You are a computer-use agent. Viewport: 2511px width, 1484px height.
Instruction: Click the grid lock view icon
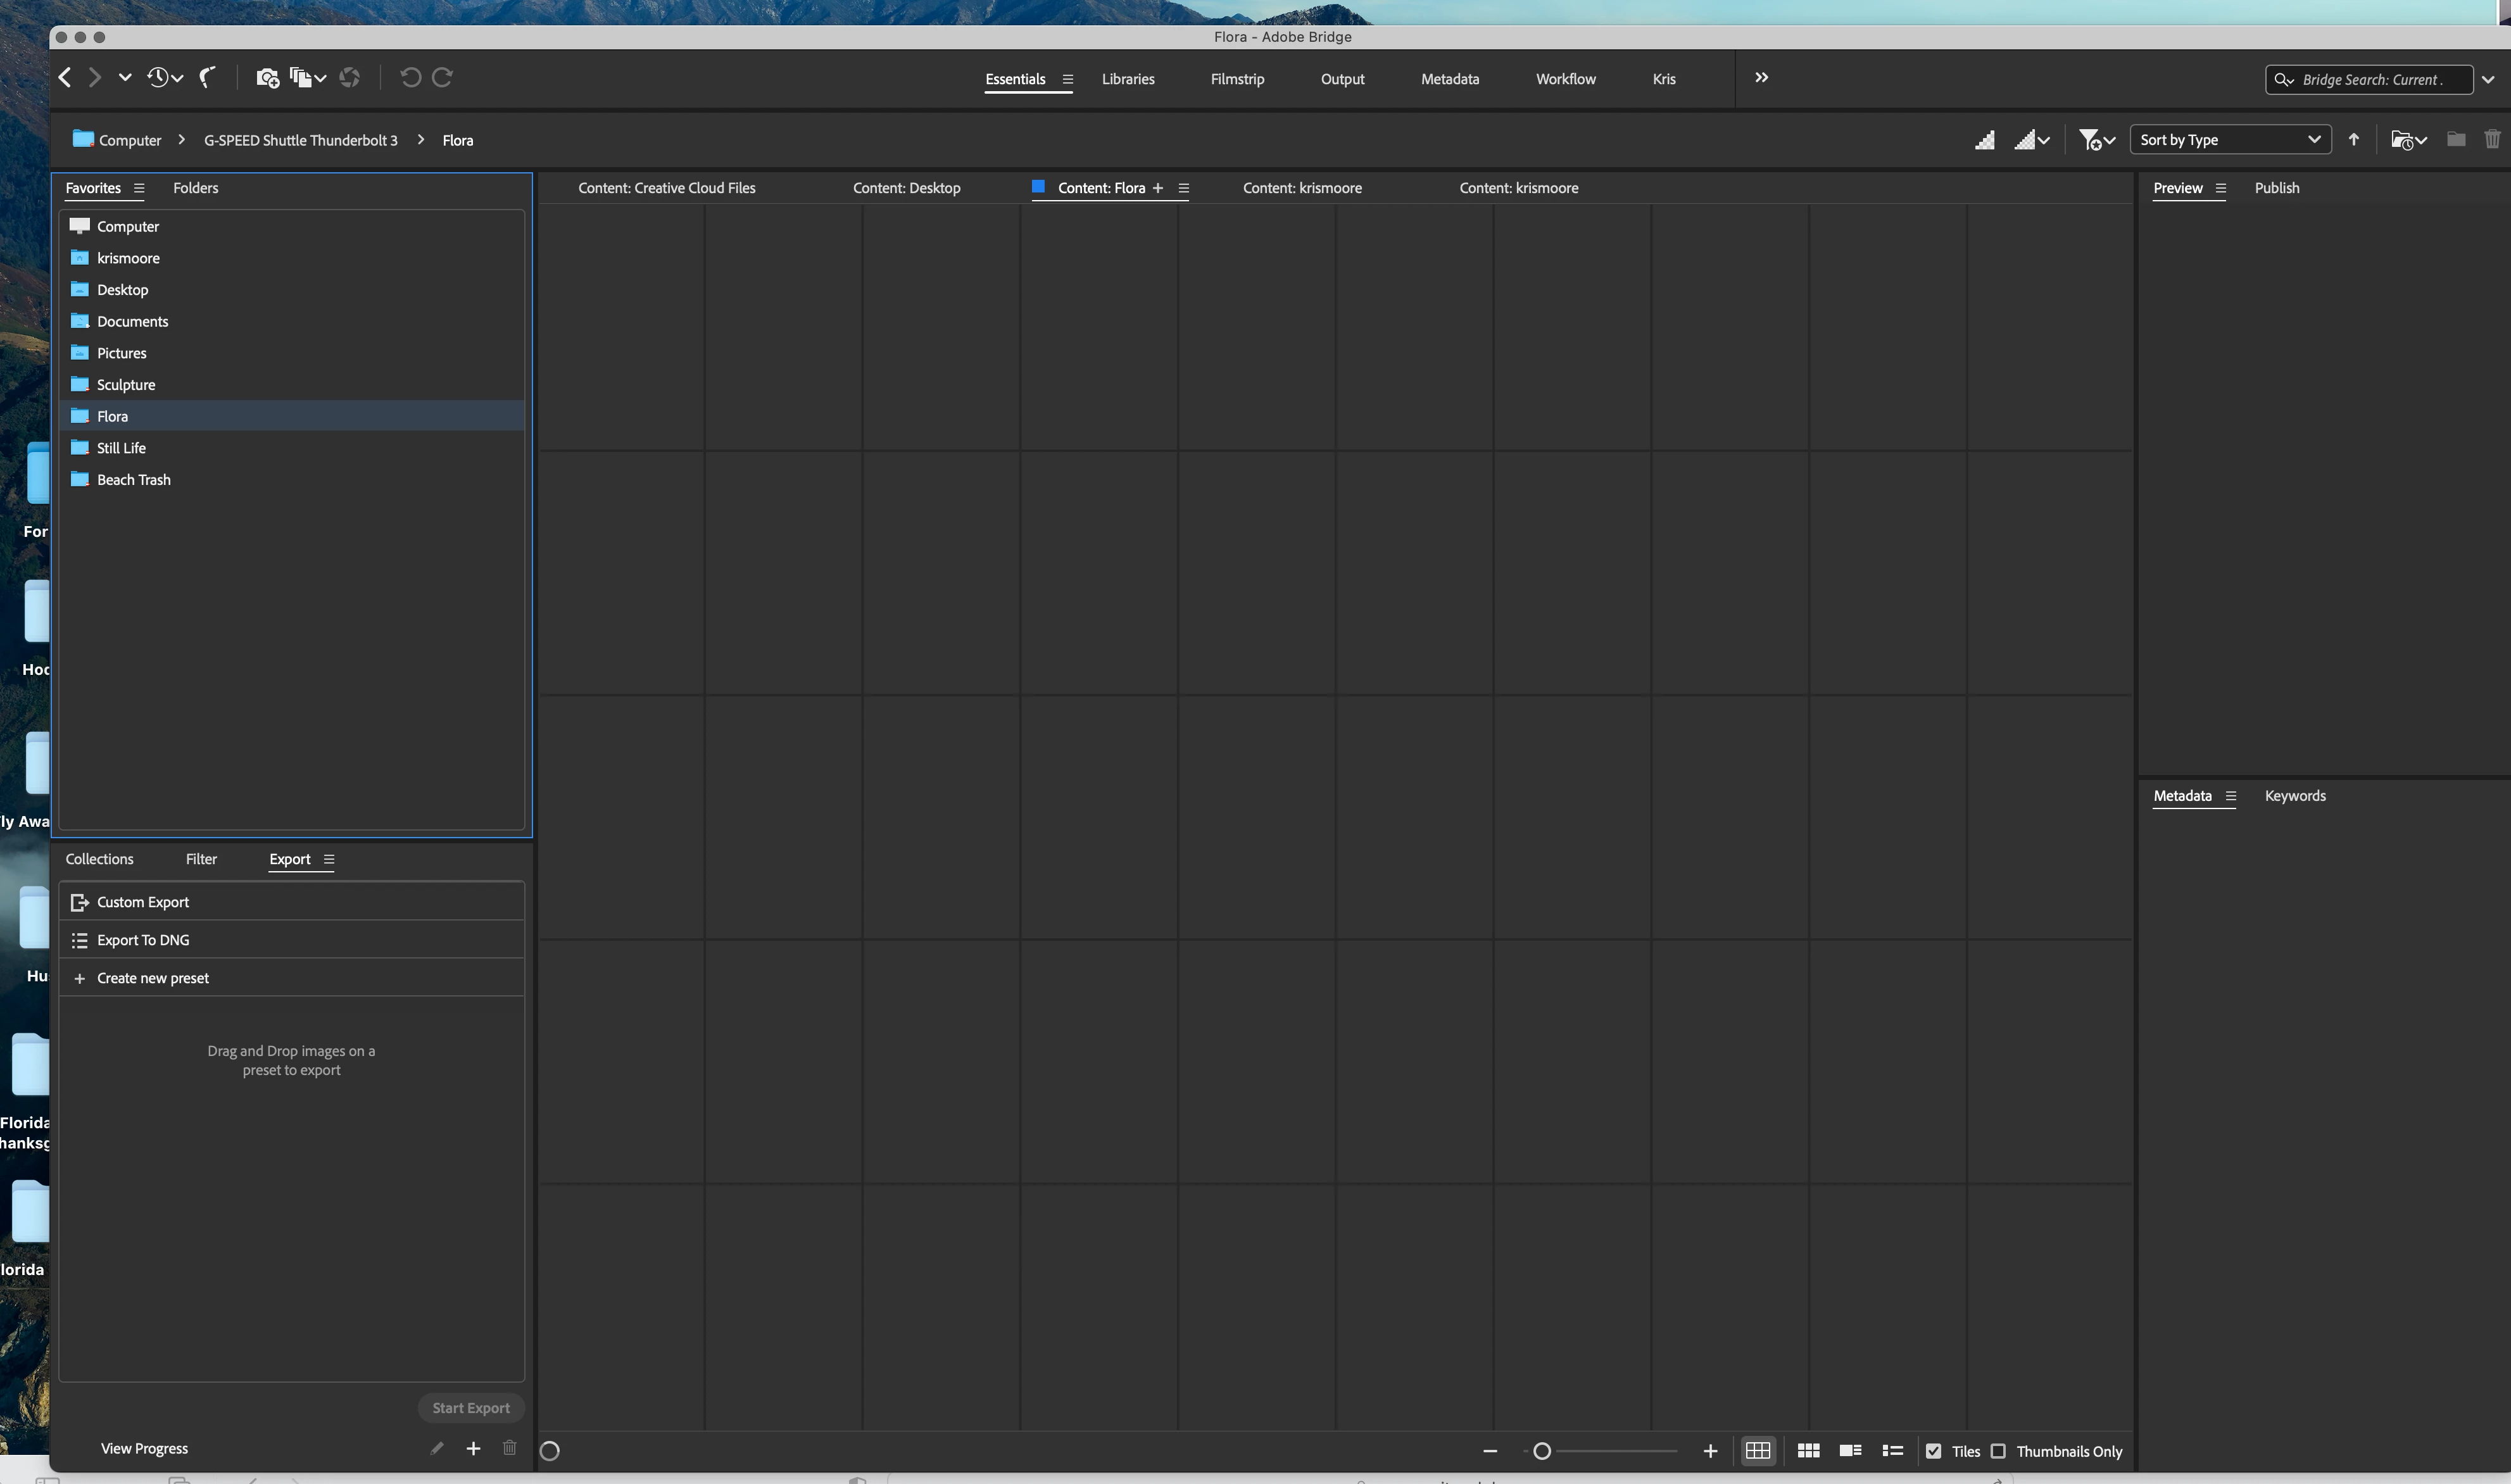pyautogui.click(x=1757, y=1451)
